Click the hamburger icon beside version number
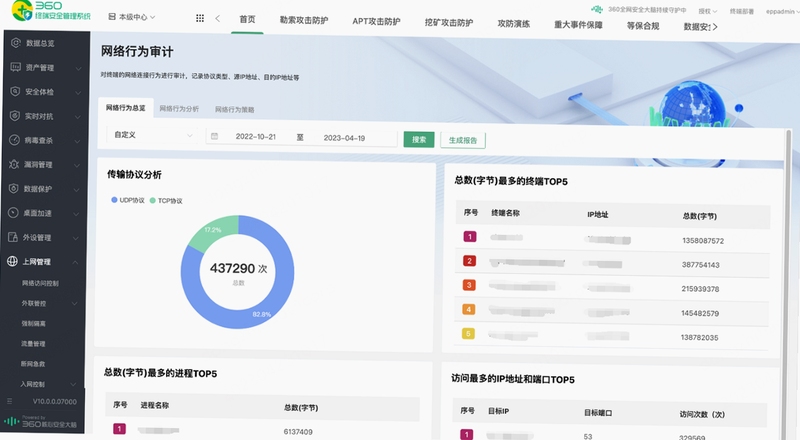 (9, 401)
